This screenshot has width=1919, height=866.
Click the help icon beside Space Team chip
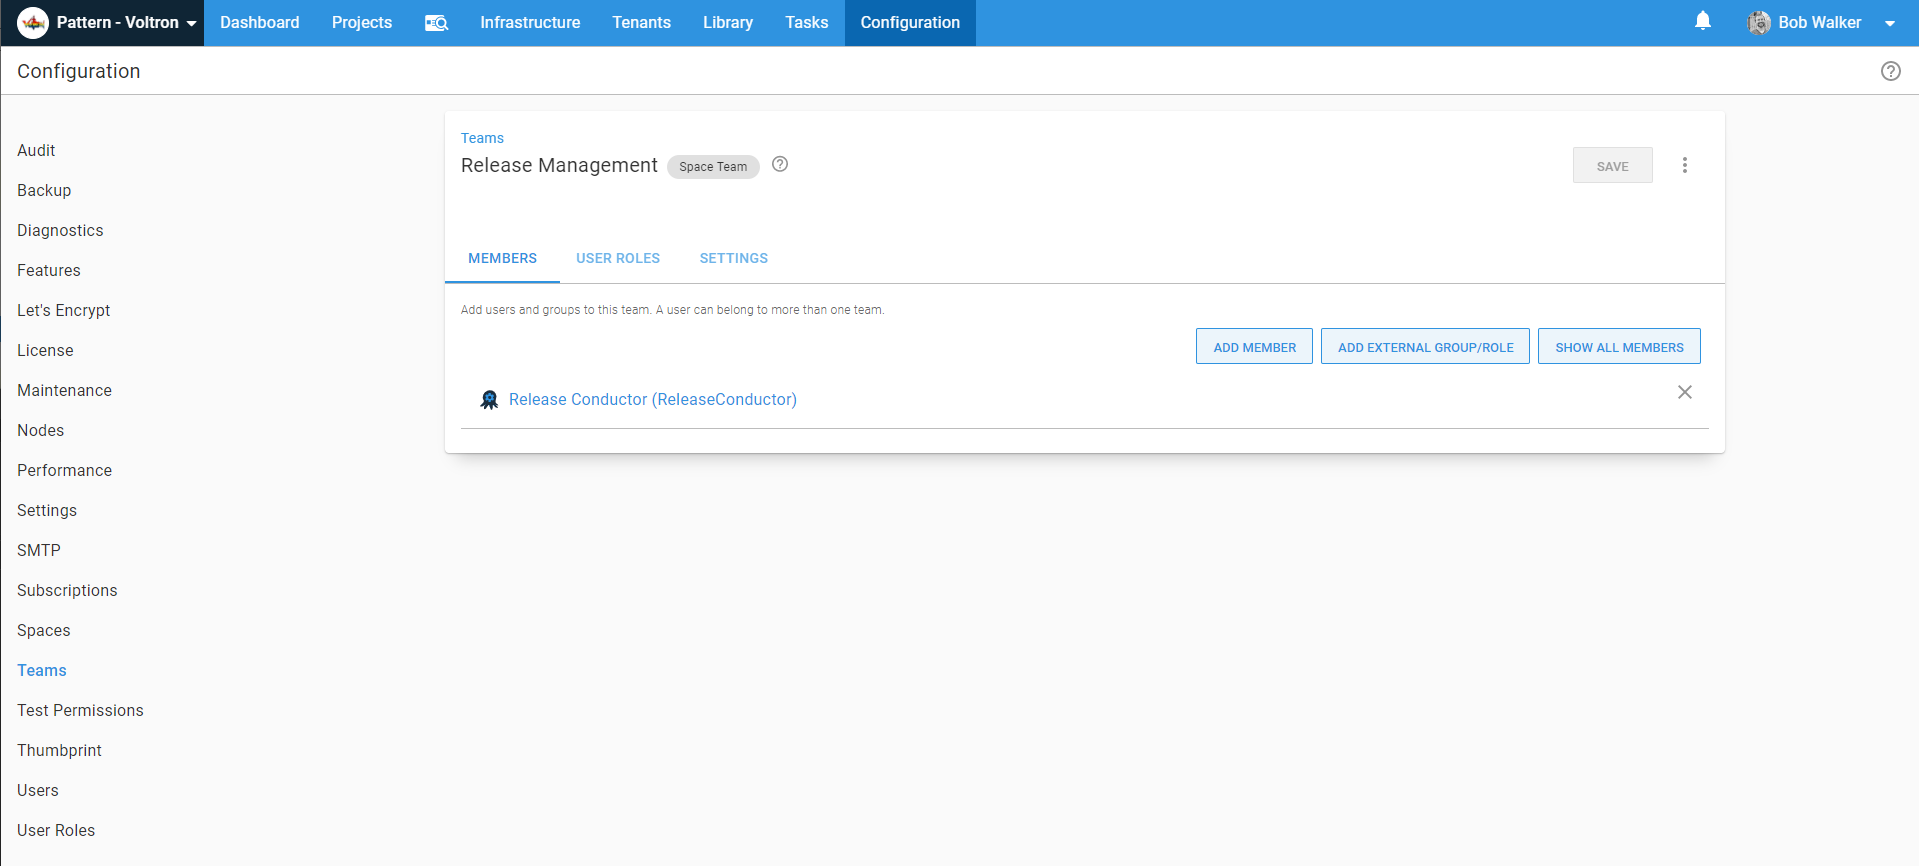780,164
